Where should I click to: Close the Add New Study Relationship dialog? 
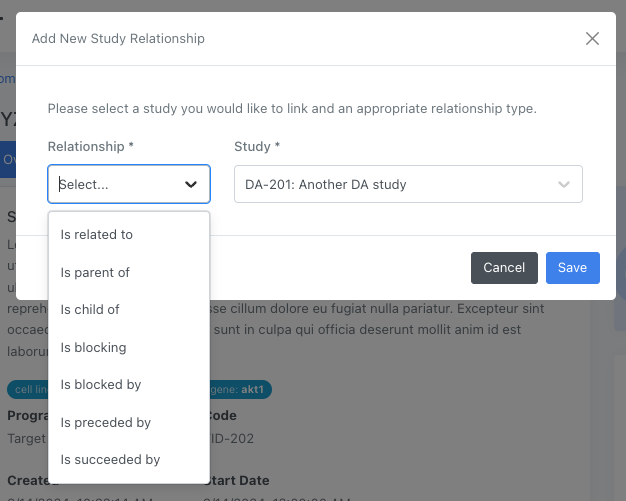tap(592, 39)
